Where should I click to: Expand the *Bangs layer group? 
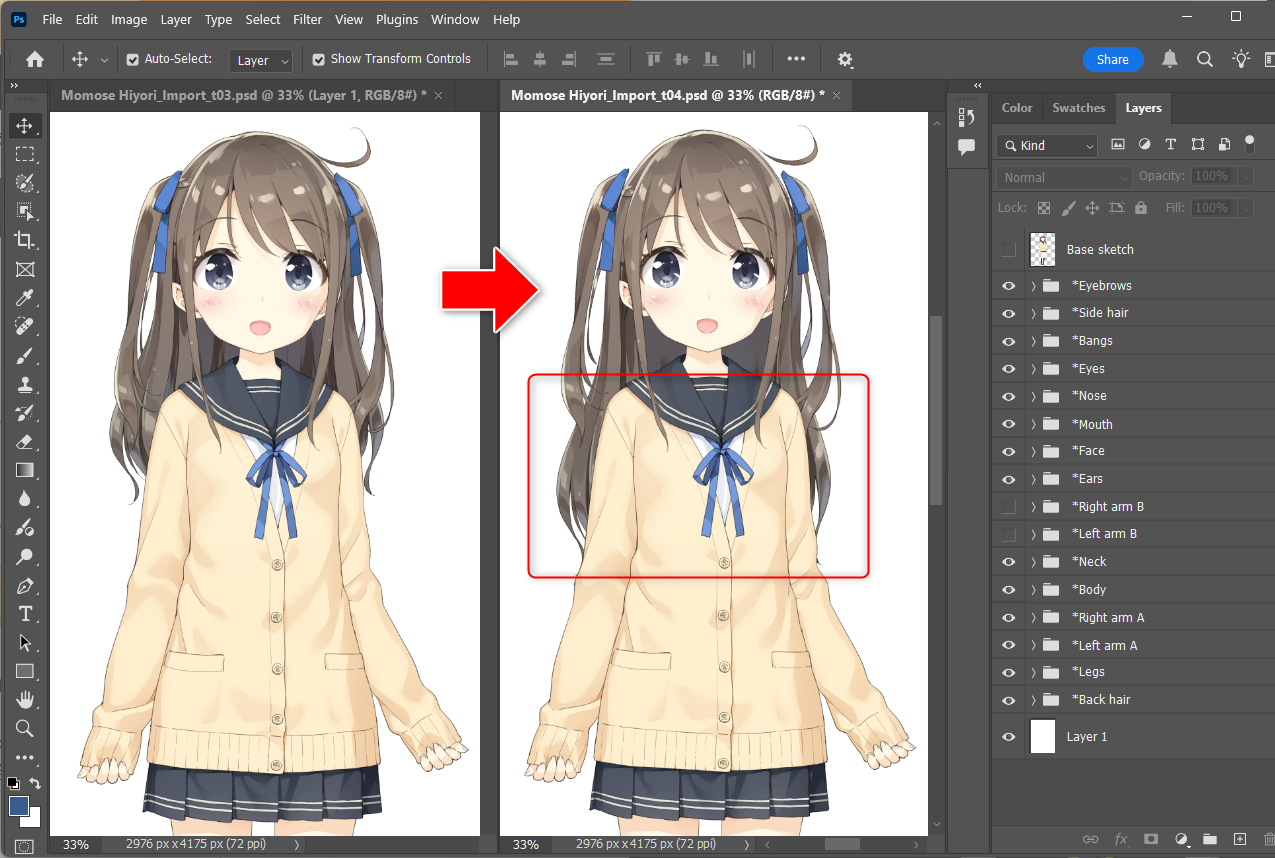(x=1033, y=341)
